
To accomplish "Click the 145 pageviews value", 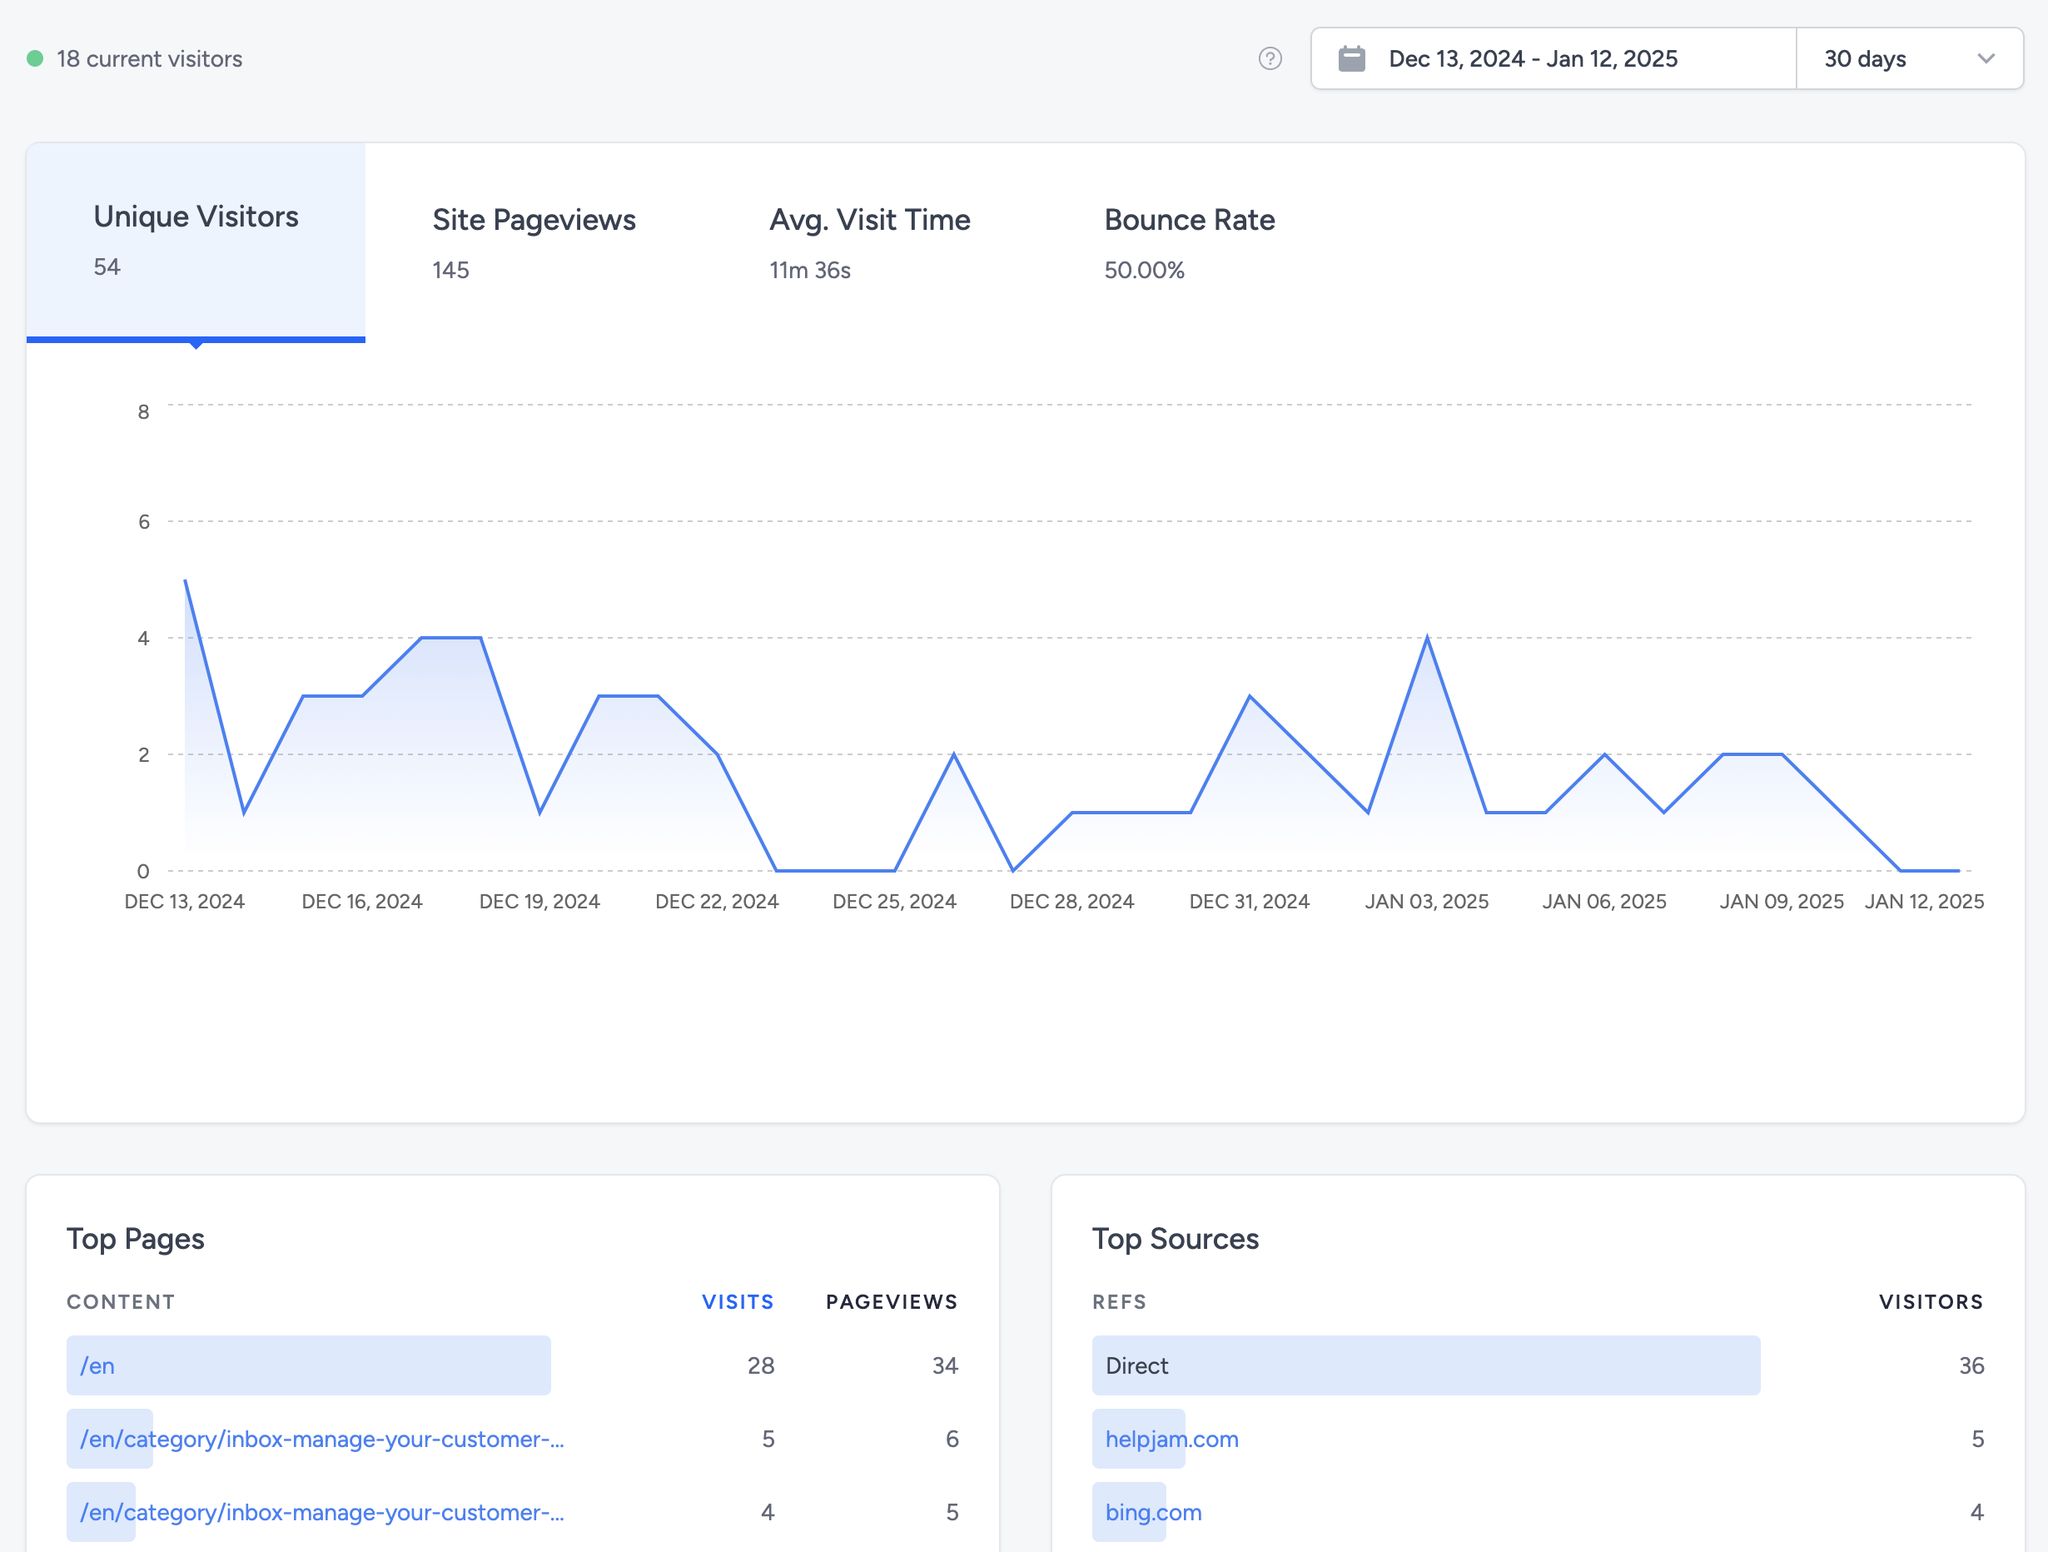I will point(451,270).
